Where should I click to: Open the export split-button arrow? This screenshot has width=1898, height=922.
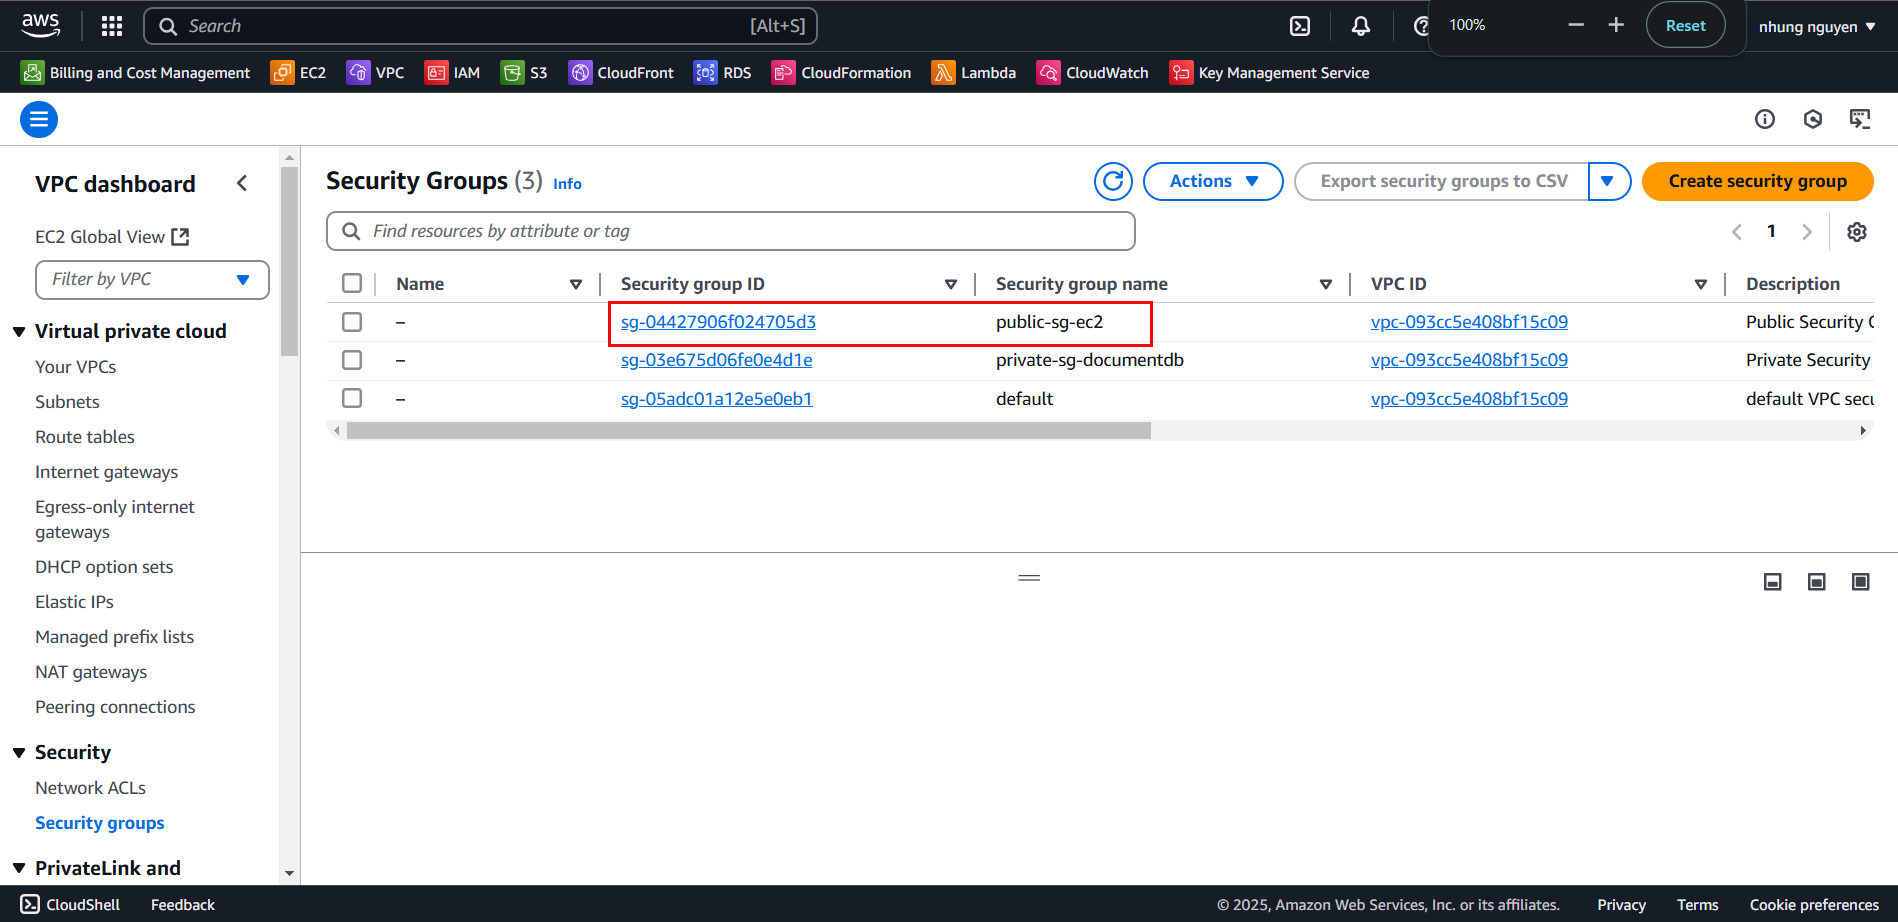1608,181
